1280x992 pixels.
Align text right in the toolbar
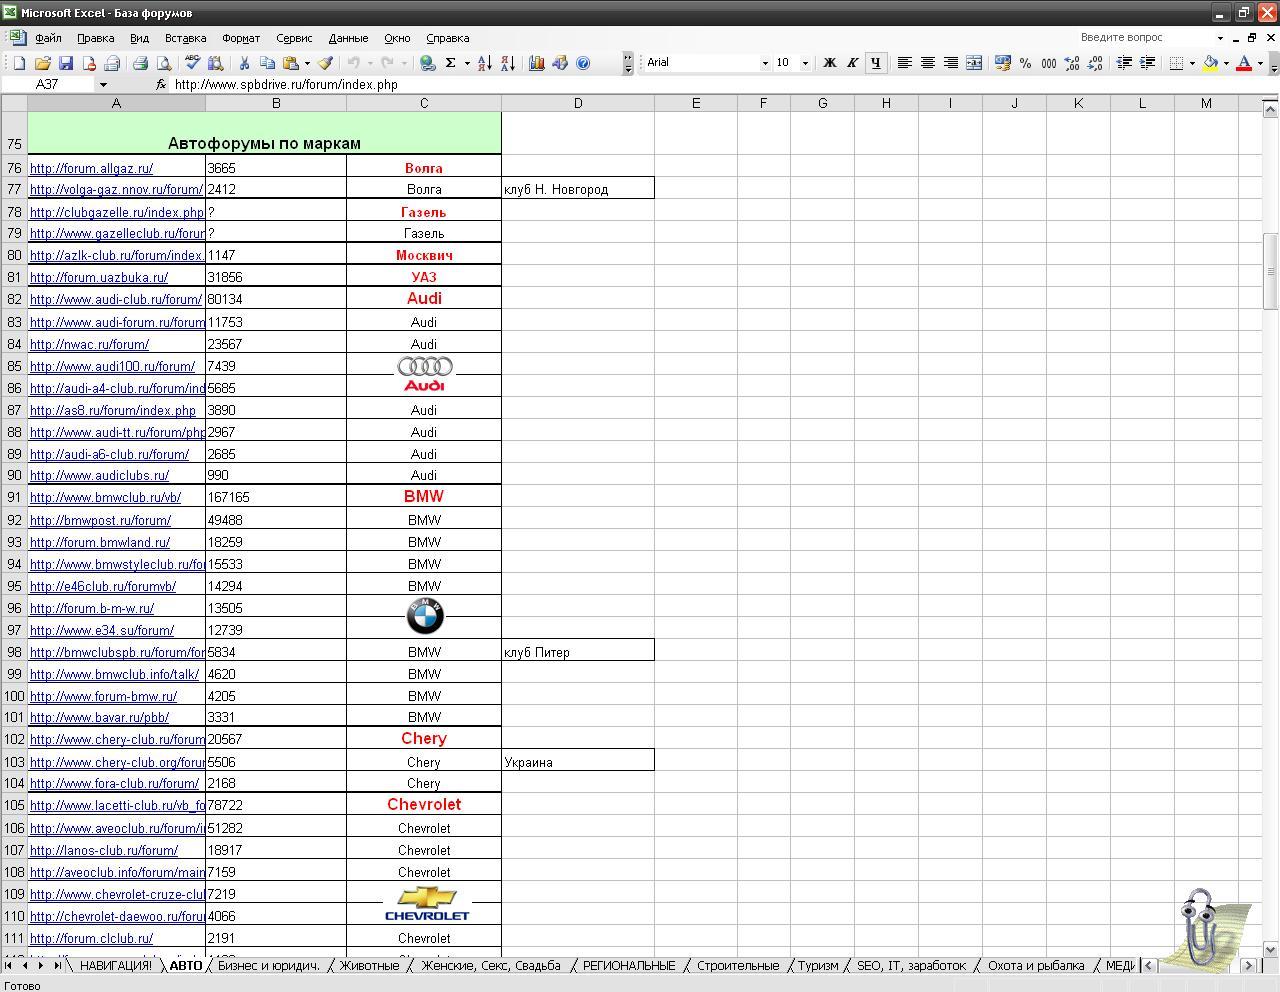[951, 63]
